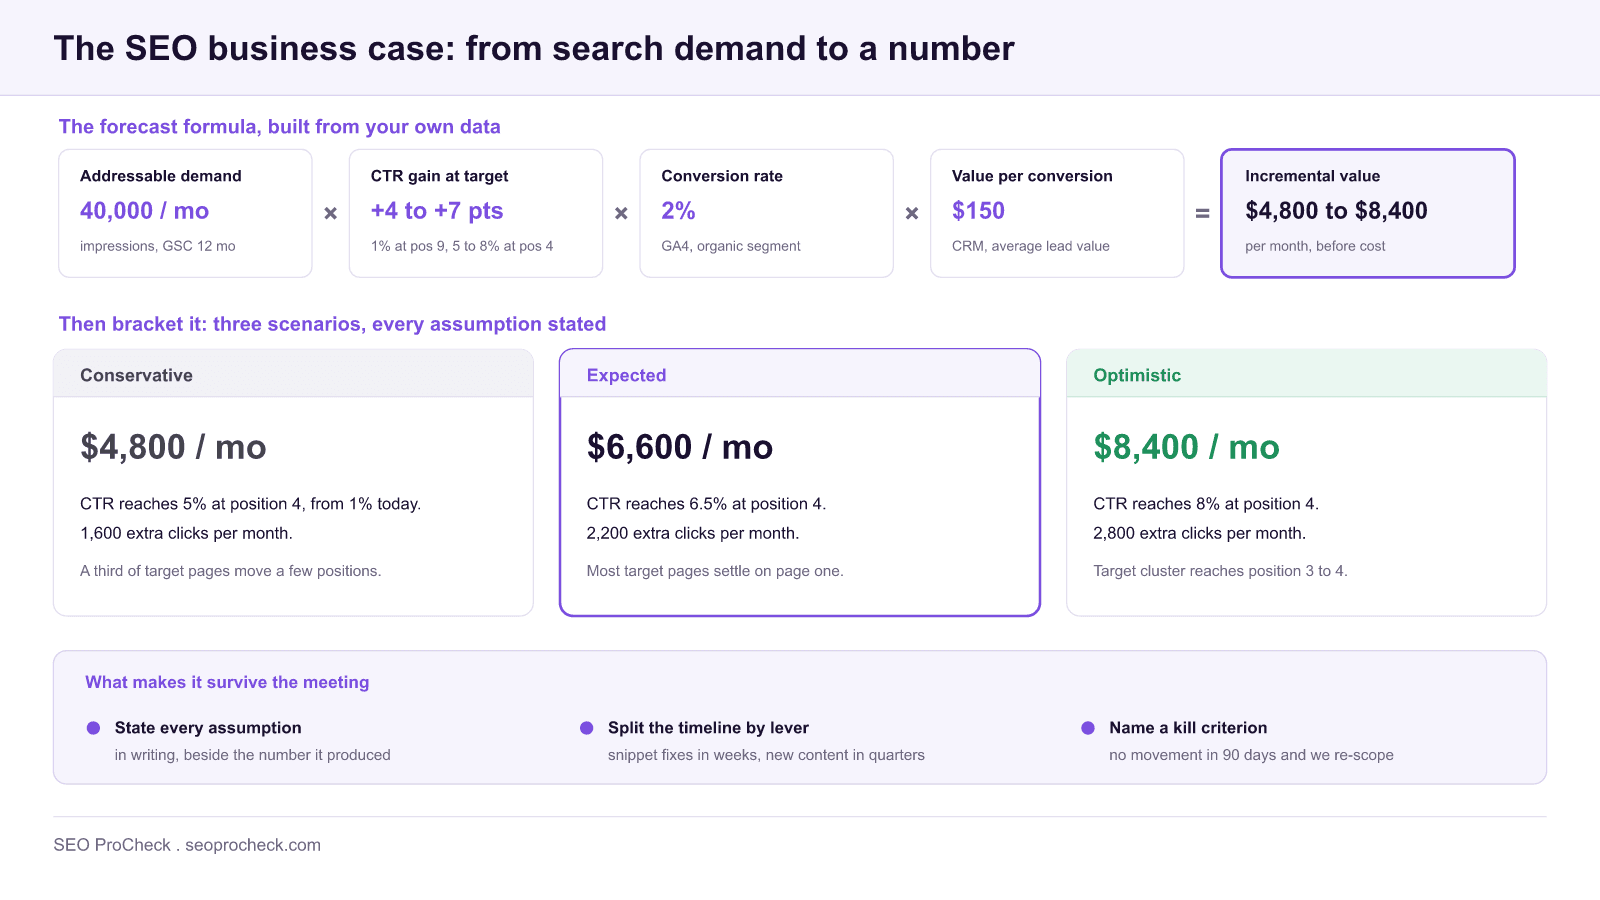
Task: Click the equals sign before Incremental value
Action: click(1203, 213)
